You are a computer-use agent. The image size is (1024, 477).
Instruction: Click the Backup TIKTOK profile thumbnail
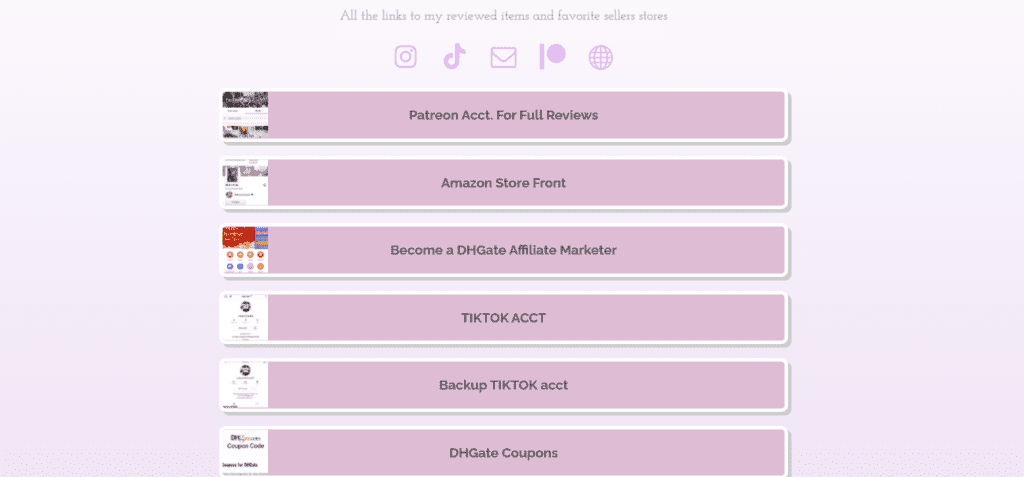pos(245,386)
